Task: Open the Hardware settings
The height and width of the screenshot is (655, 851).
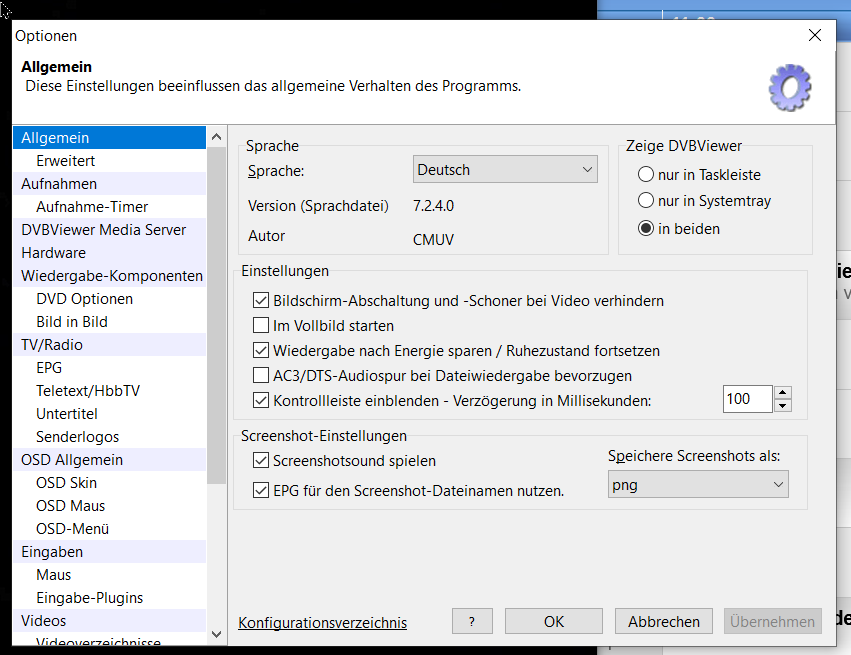Action: point(109,253)
